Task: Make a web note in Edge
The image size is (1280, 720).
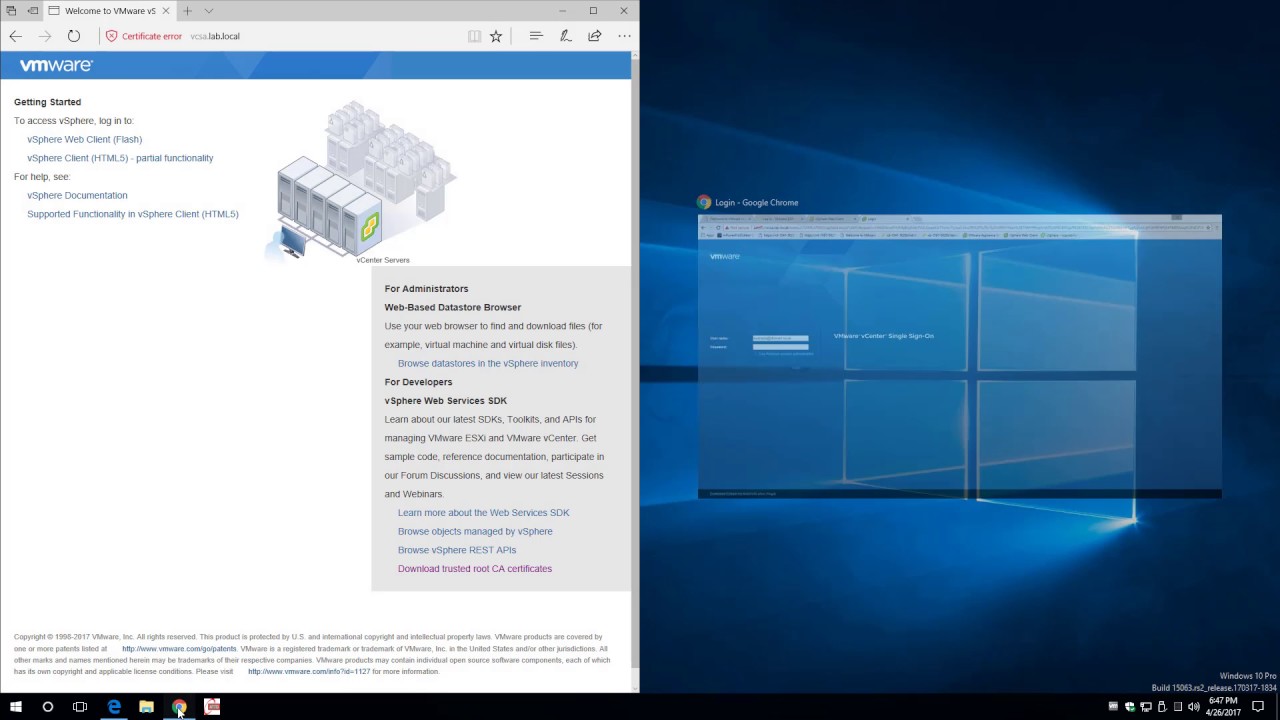Action: click(x=565, y=36)
